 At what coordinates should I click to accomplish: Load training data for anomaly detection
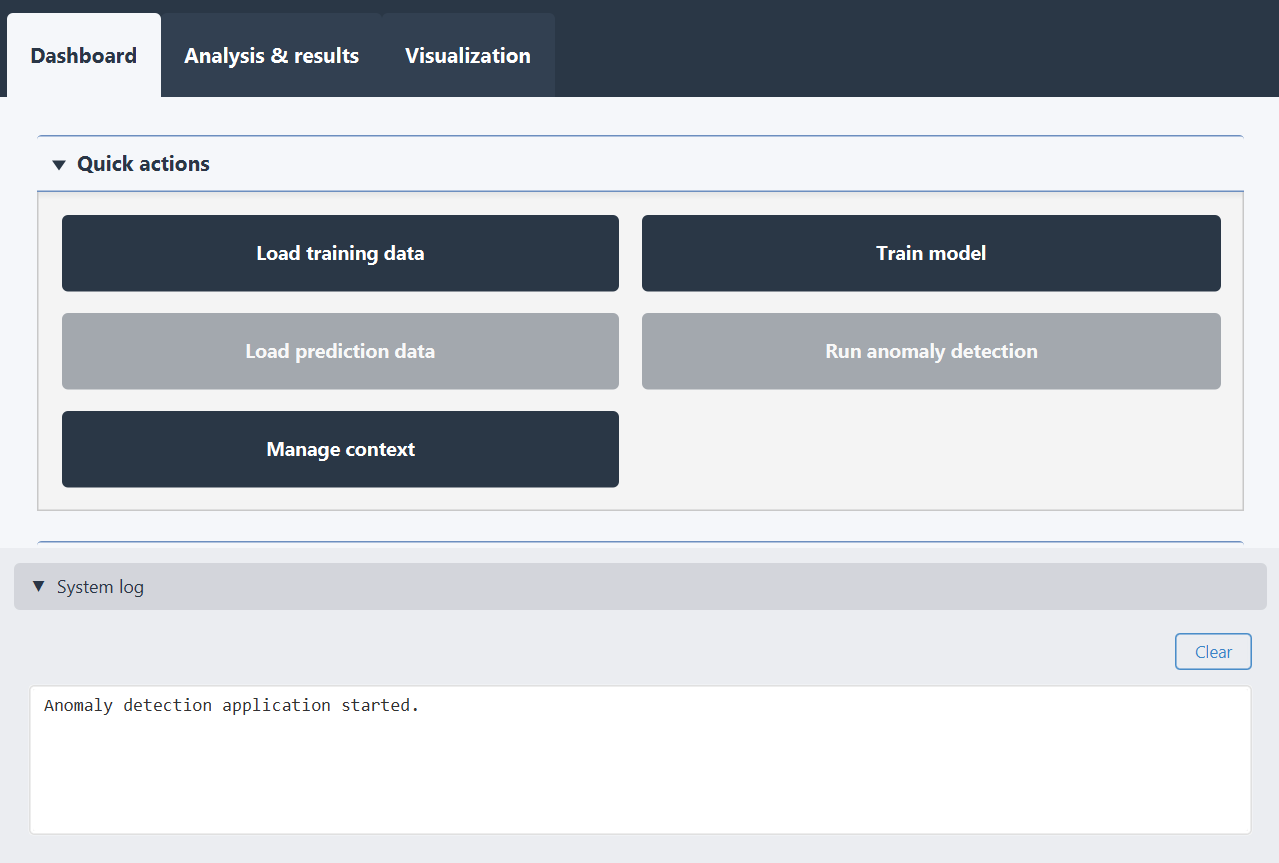click(x=340, y=253)
